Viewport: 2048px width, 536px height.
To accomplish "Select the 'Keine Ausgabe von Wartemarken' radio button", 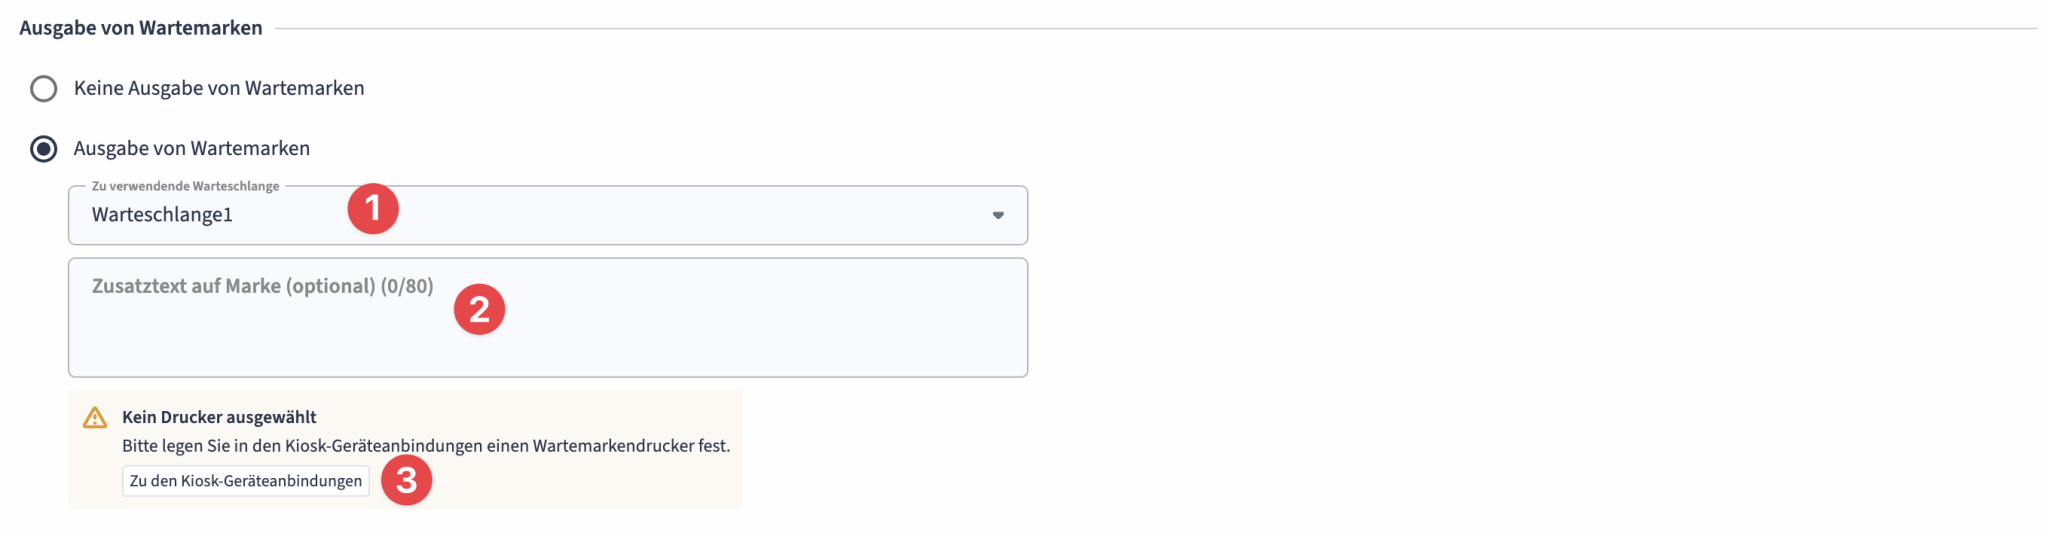I will click(44, 89).
